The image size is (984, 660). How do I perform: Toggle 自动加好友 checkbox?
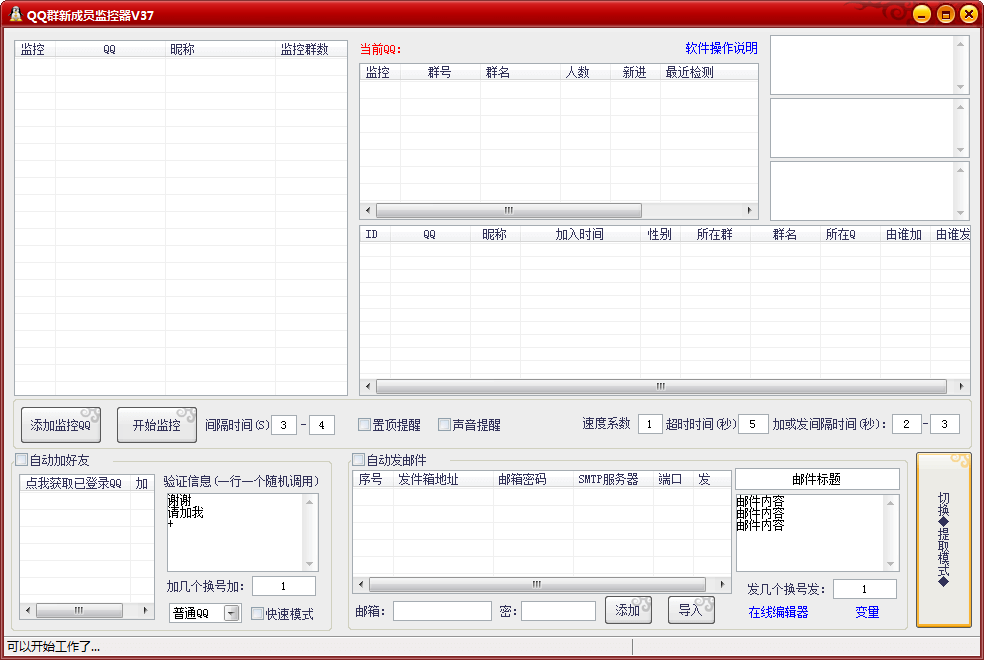click(22, 460)
